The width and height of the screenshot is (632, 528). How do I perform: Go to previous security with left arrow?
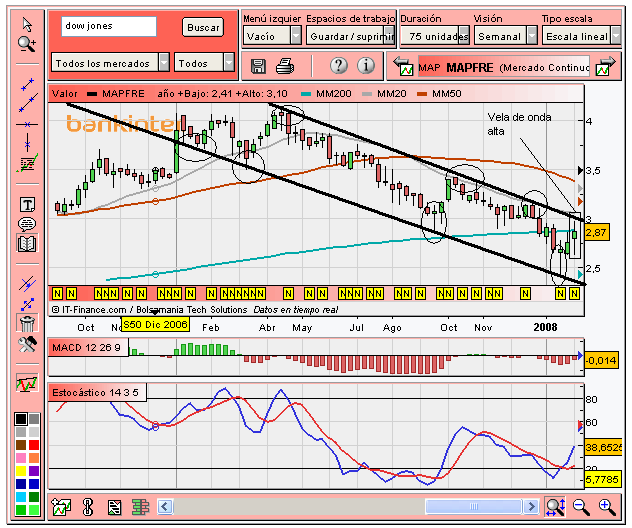[403, 66]
